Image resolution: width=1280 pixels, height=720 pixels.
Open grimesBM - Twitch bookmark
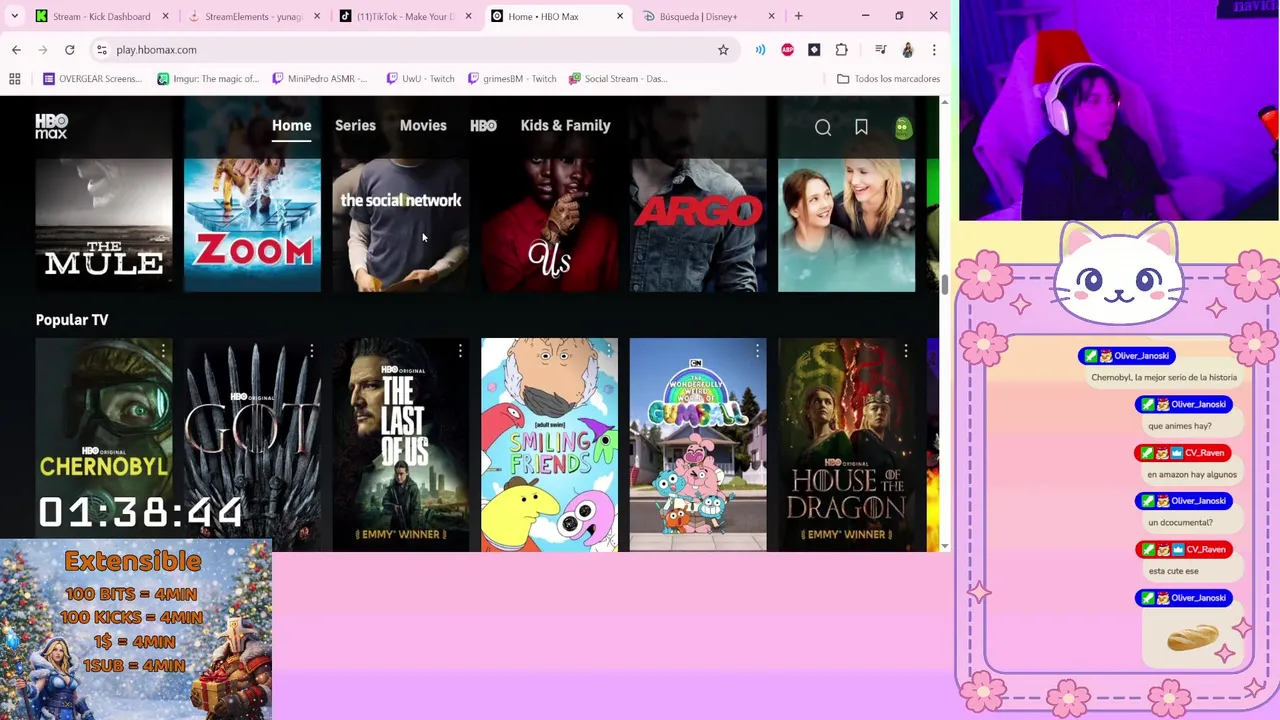point(512,78)
